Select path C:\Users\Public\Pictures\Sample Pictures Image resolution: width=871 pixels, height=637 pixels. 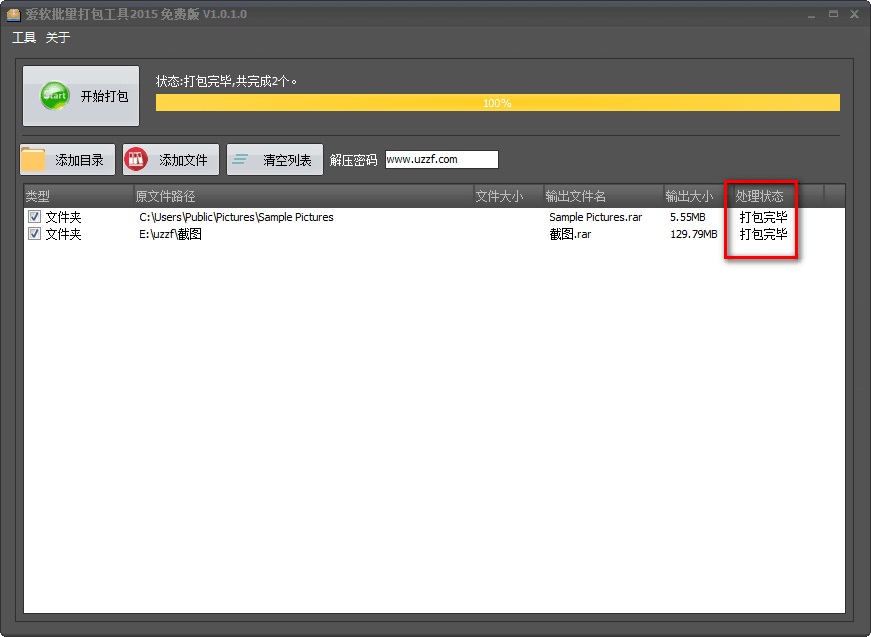(x=236, y=217)
